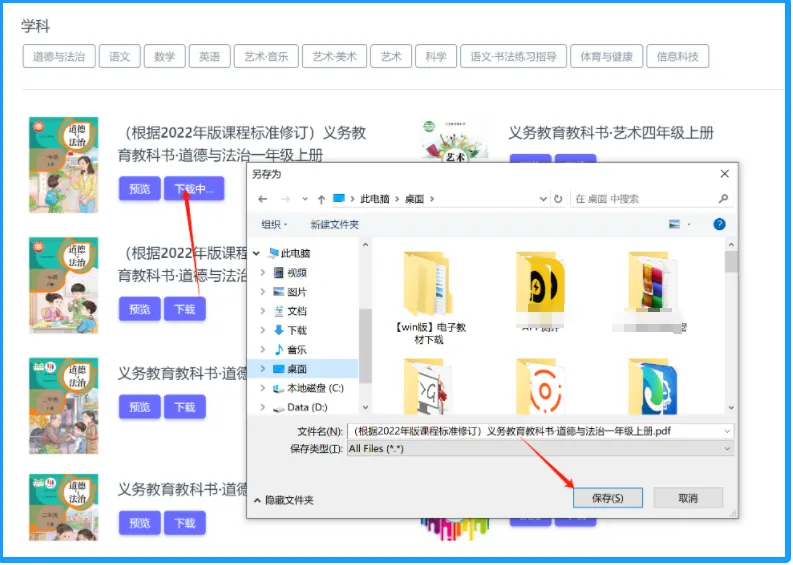Change the view layout icon
Viewport: 793px width, 565px height.
(674, 224)
